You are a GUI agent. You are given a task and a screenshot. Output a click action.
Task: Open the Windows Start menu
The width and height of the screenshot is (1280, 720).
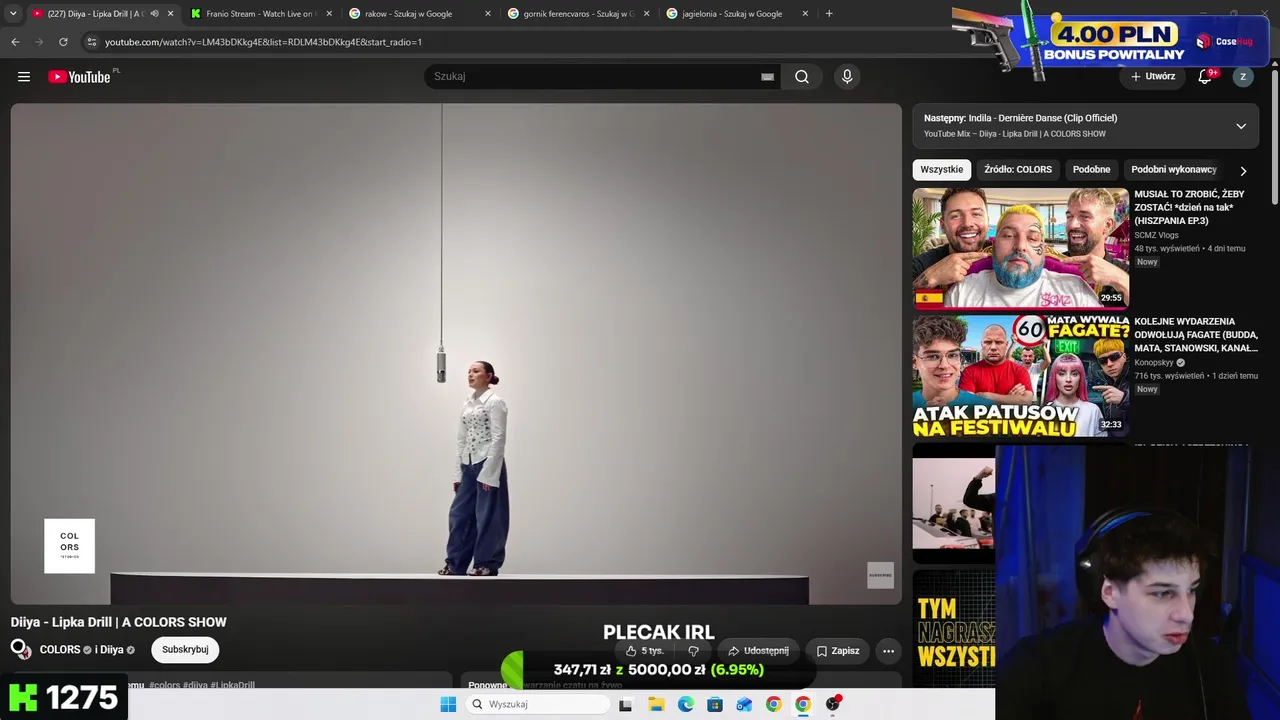pyautogui.click(x=448, y=704)
